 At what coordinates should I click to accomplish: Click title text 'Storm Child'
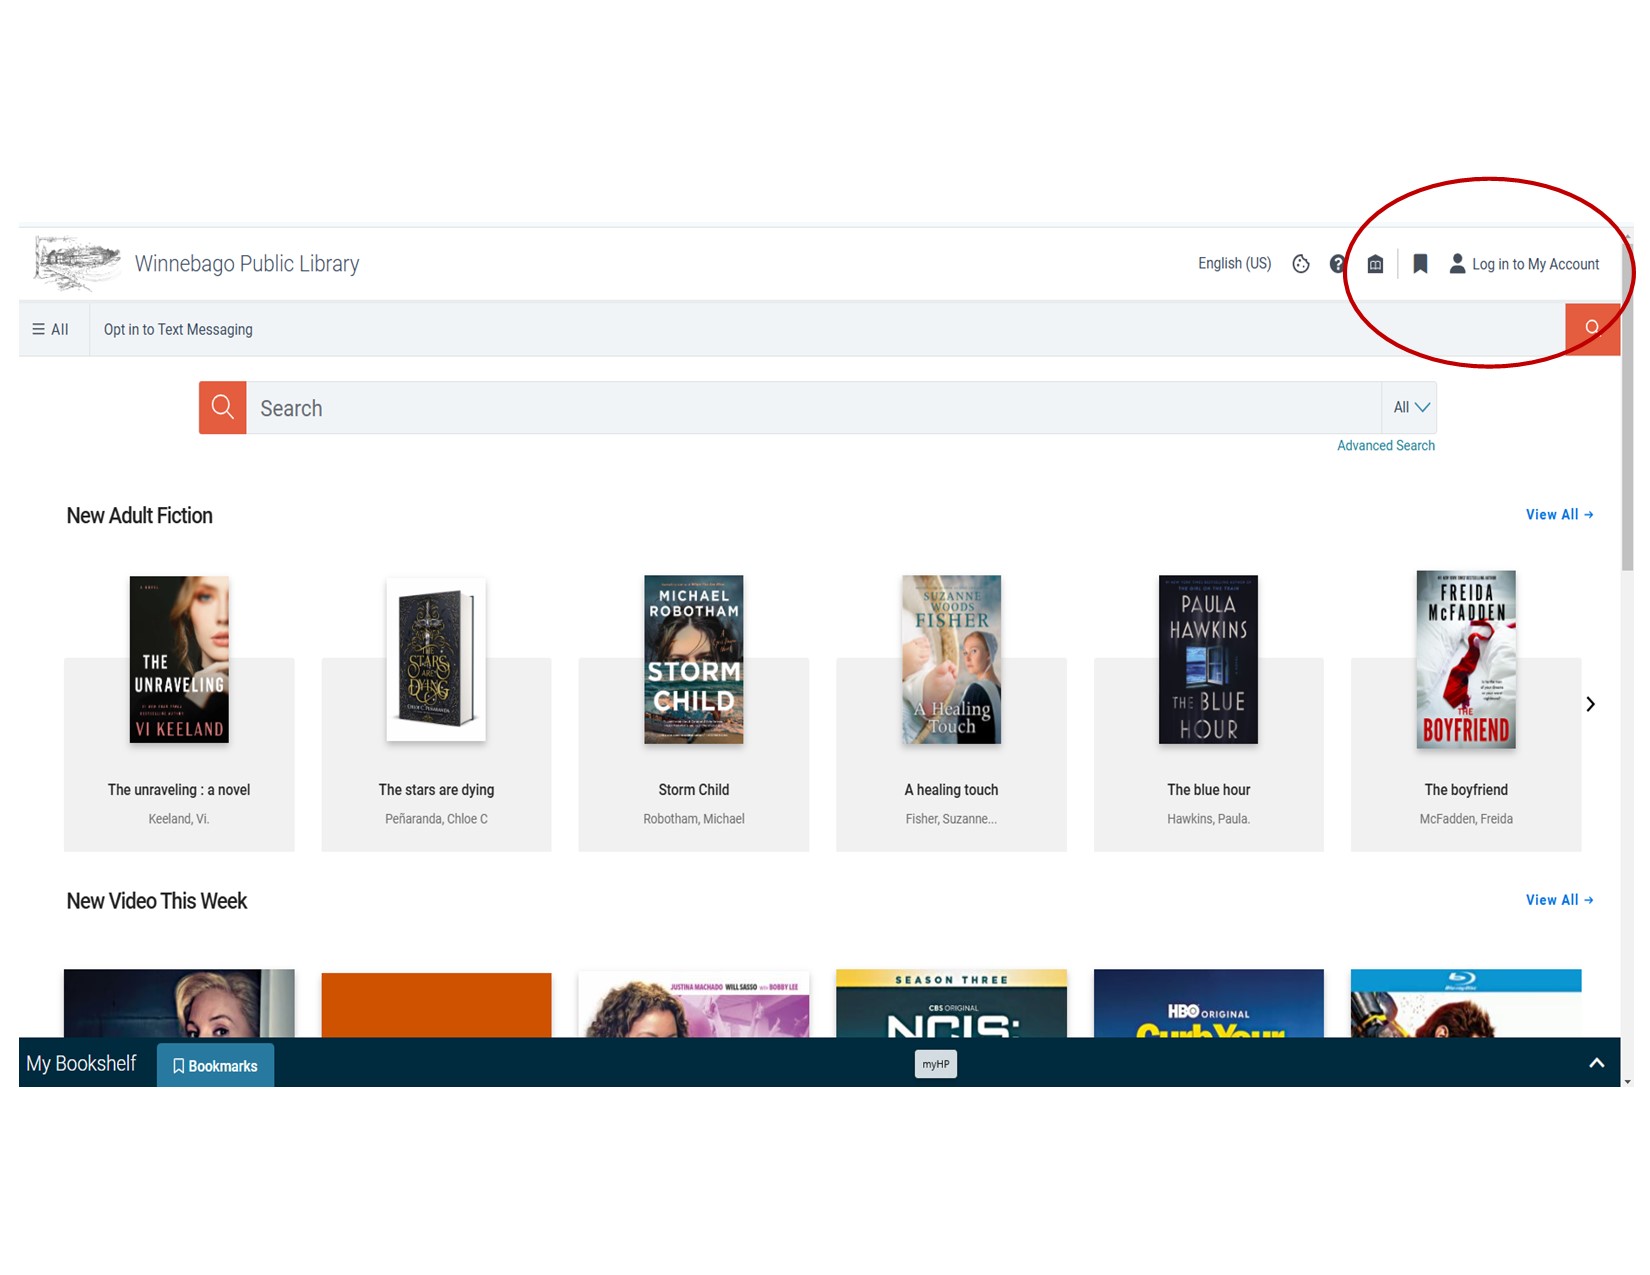[694, 790]
